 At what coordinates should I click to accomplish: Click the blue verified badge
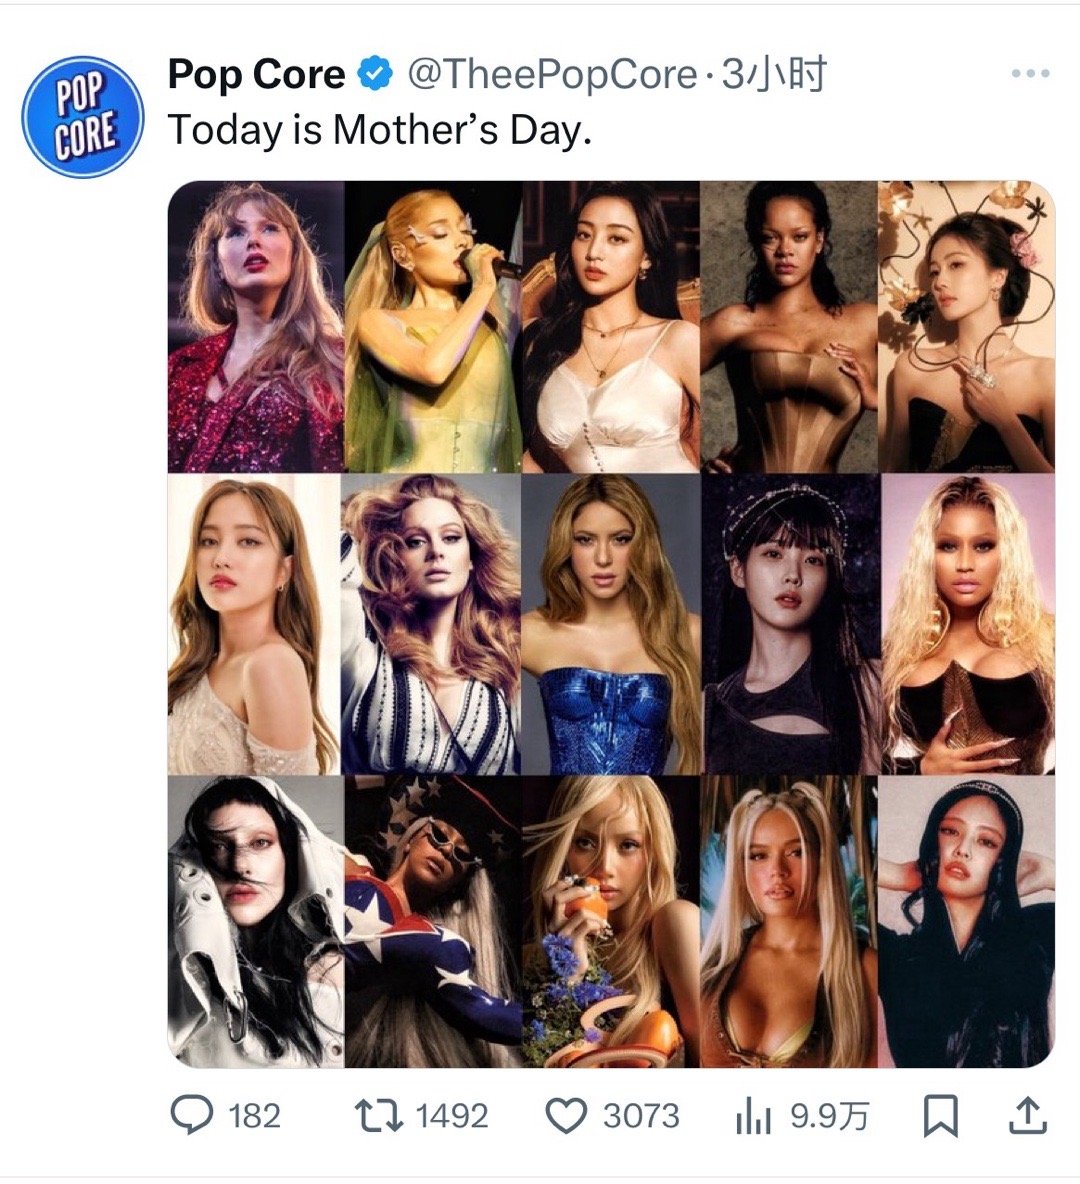[375, 74]
